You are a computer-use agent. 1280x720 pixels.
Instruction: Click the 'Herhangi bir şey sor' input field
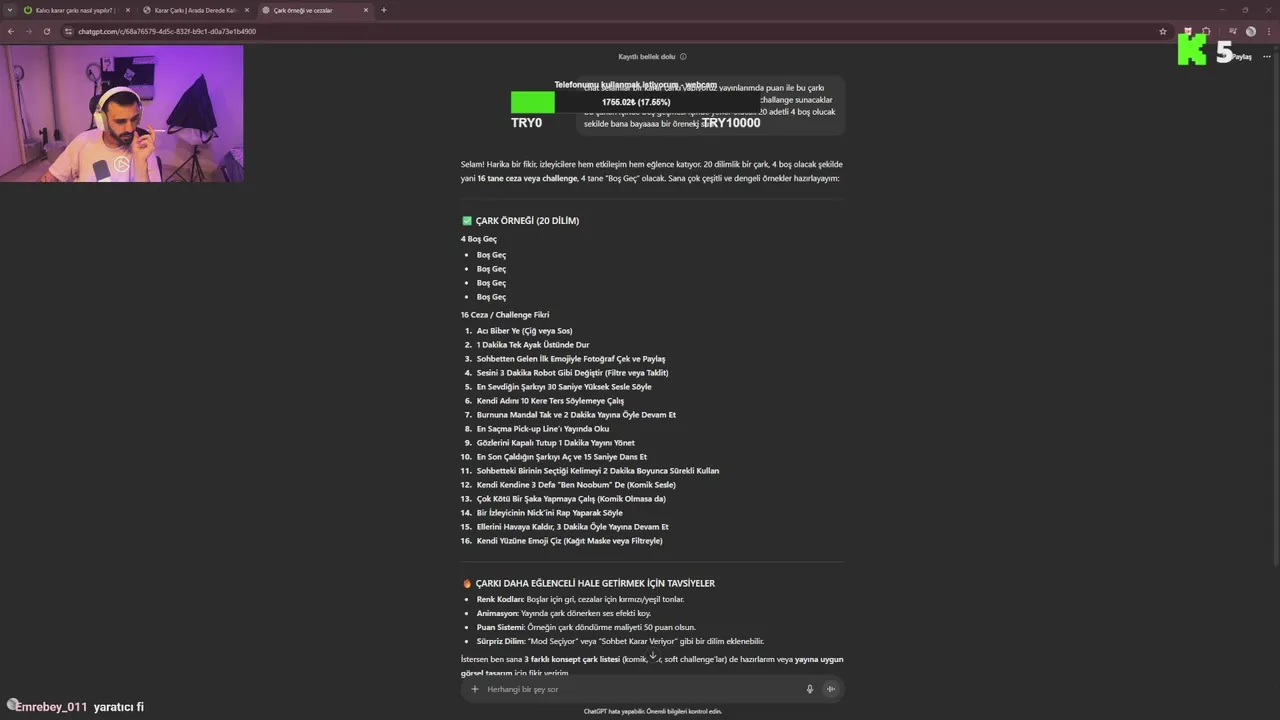(640, 689)
